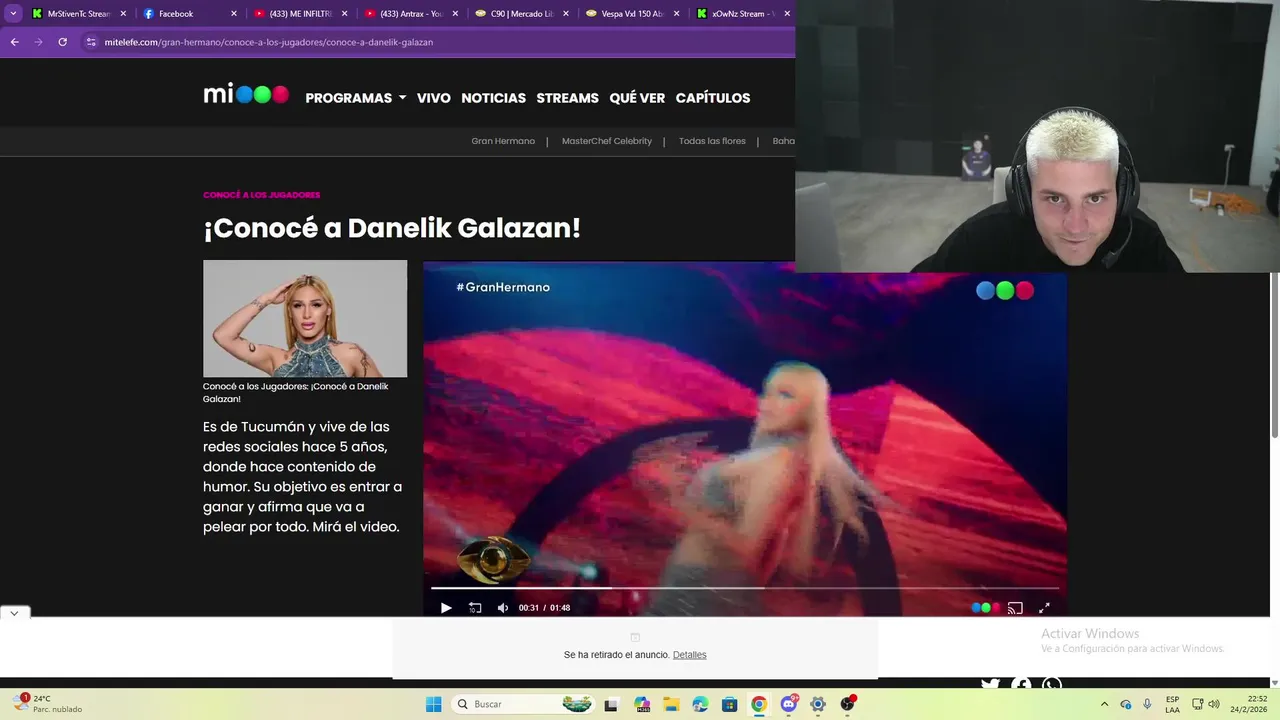
Task: Switch to the MrStivenTc Stream tab
Action: point(79,14)
